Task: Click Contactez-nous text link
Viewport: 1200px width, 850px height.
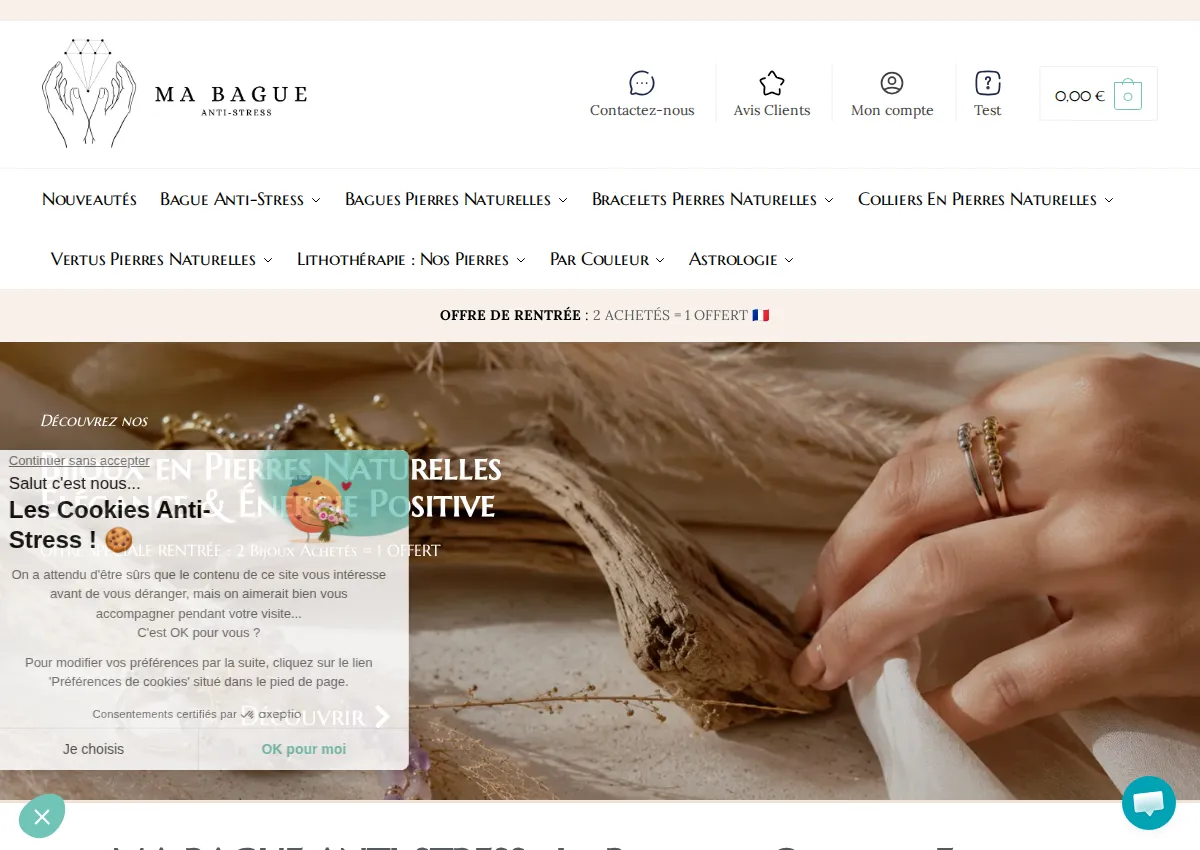Action: (x=642, y=110)
